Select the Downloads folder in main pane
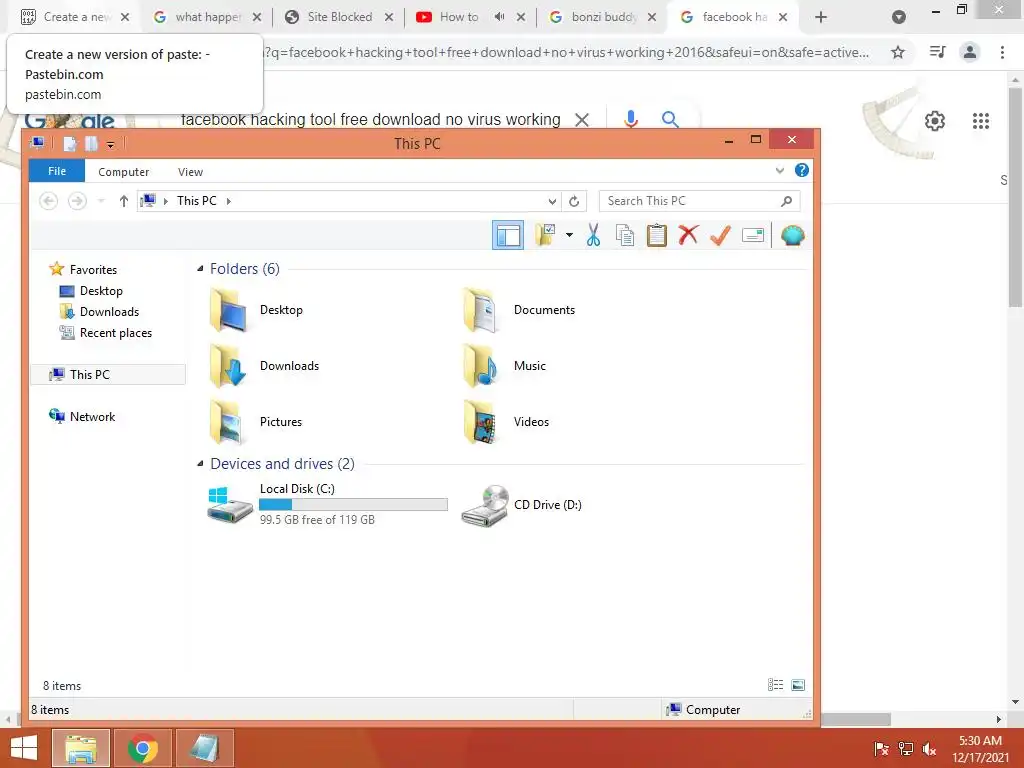 coord(229,366)
